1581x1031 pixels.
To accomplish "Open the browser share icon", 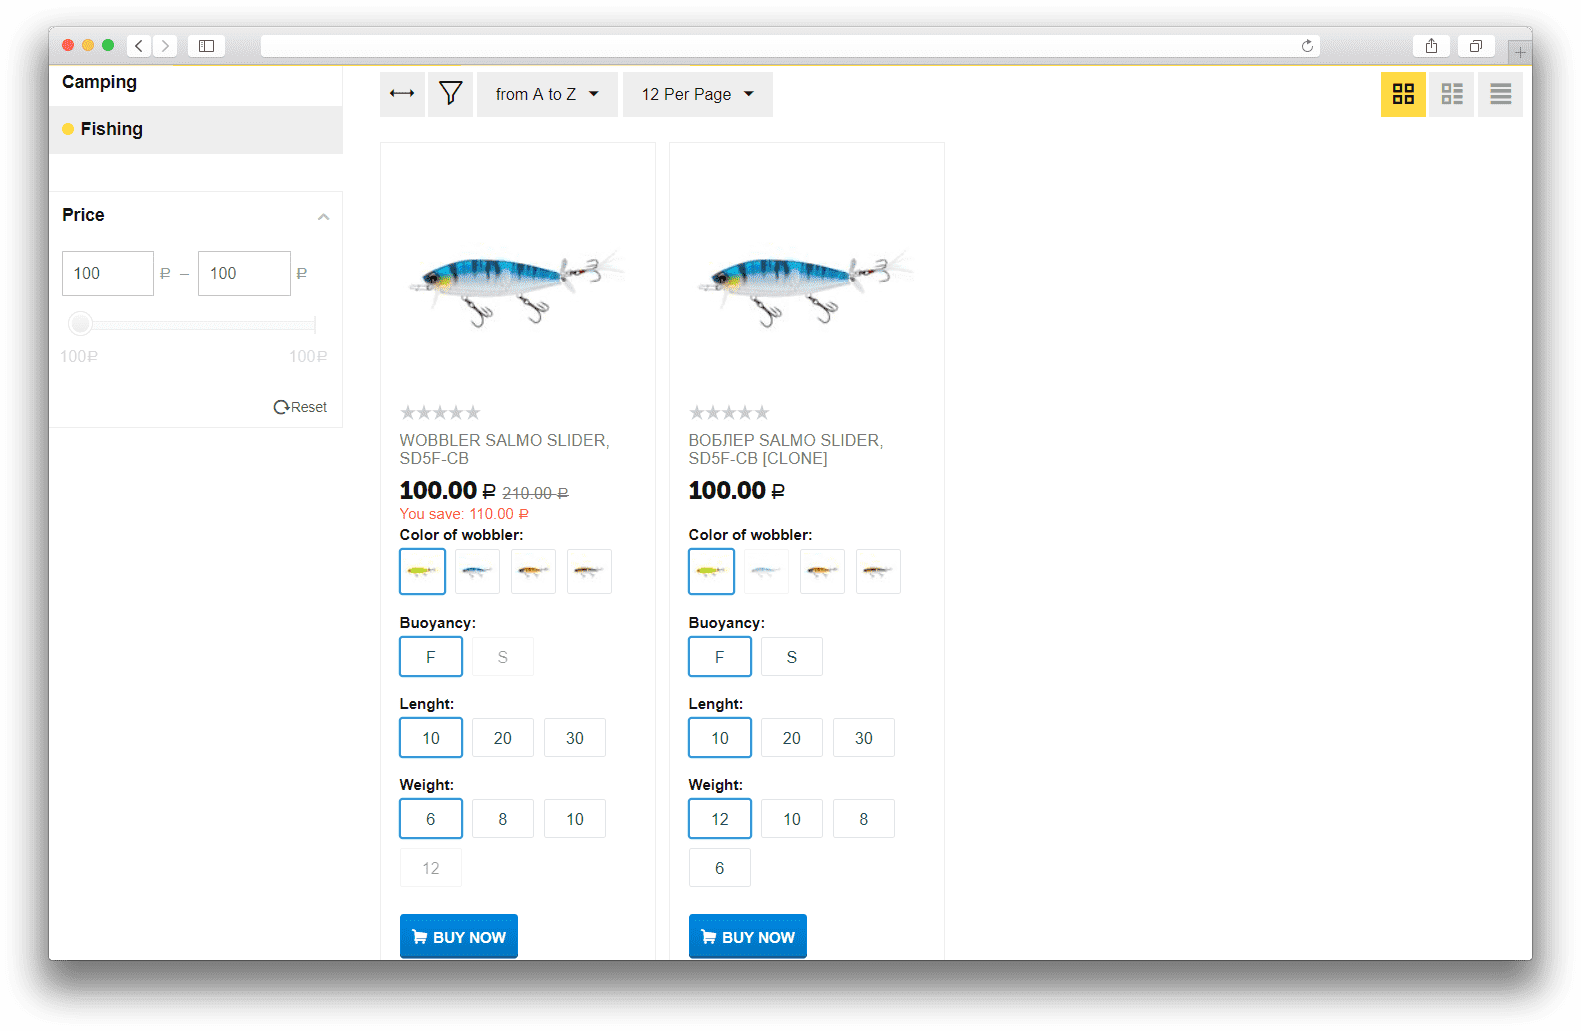I will [x=1431, y=46].
